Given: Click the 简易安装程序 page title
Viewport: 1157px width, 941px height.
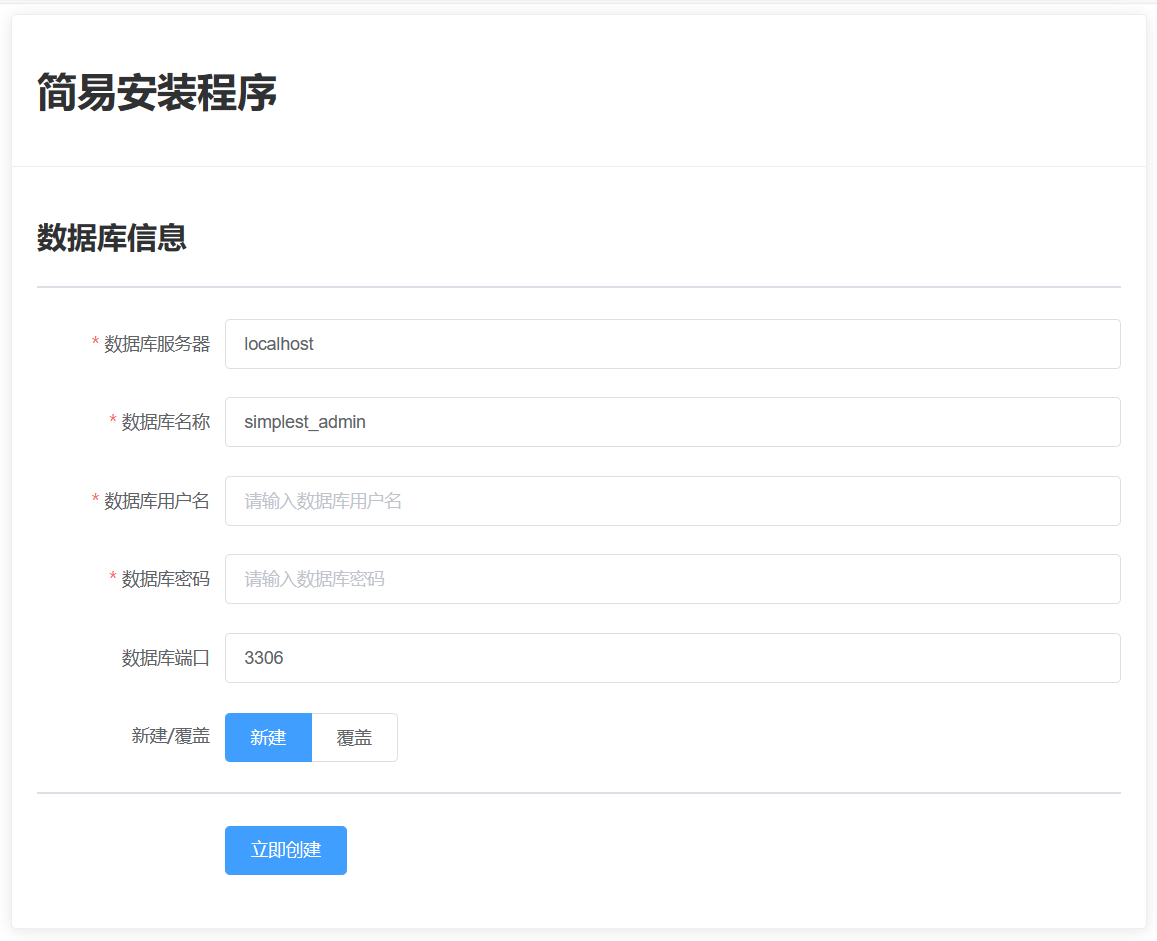Looking at the screenshot, I should 157,93.
